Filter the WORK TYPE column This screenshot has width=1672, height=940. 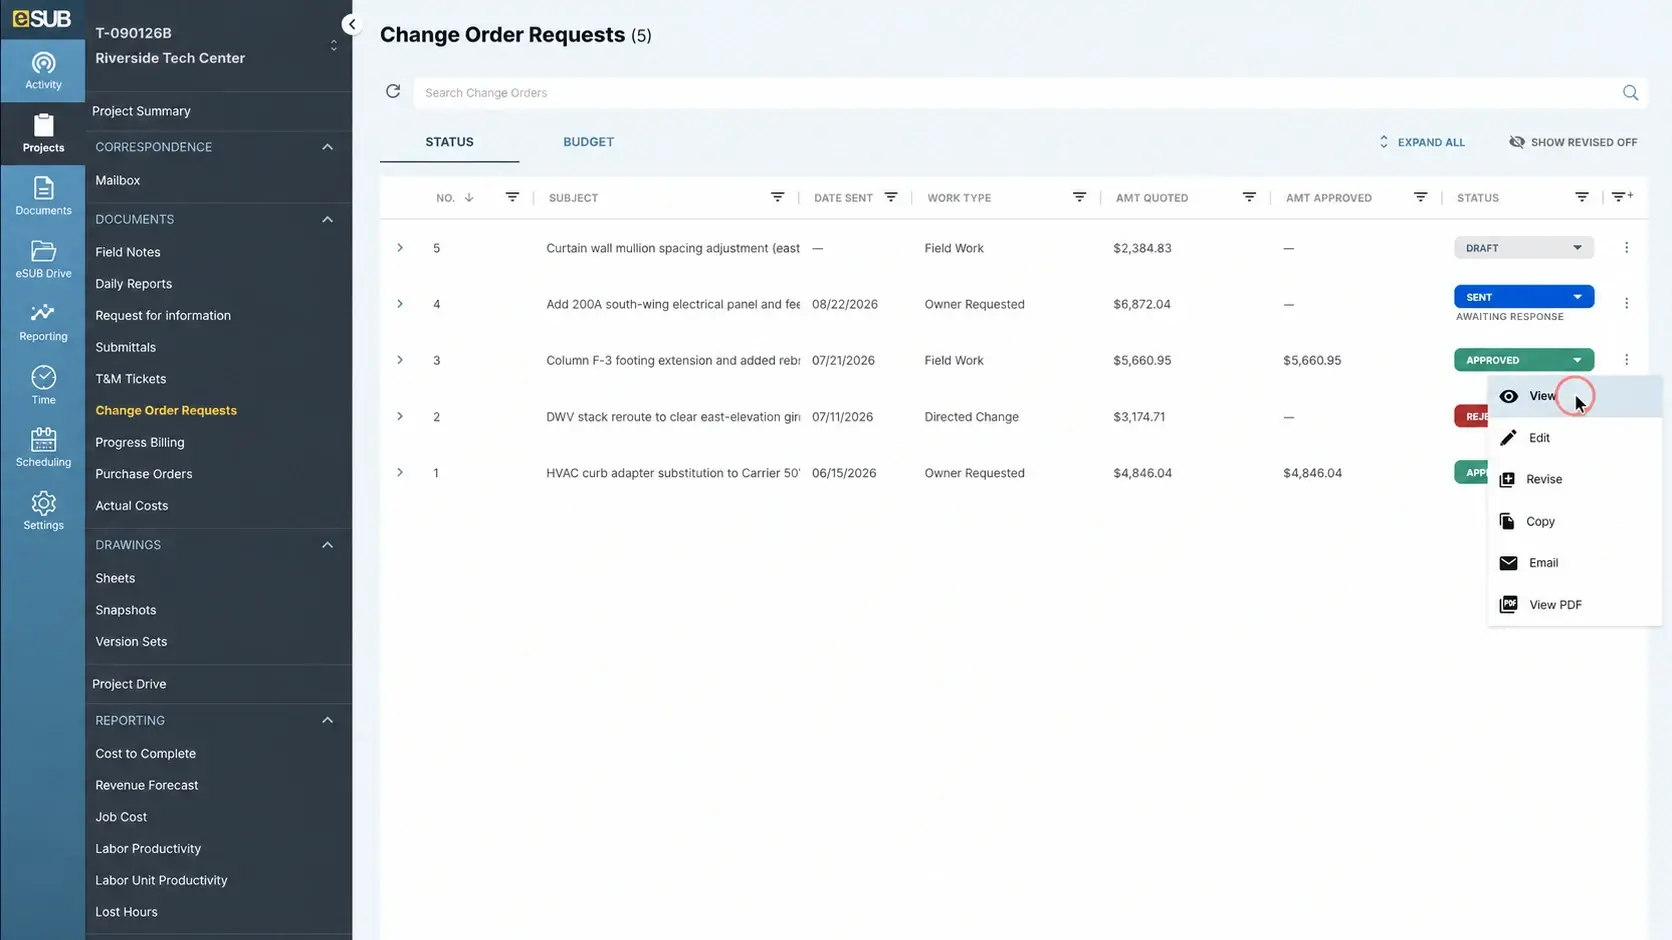coord(1079,197)
